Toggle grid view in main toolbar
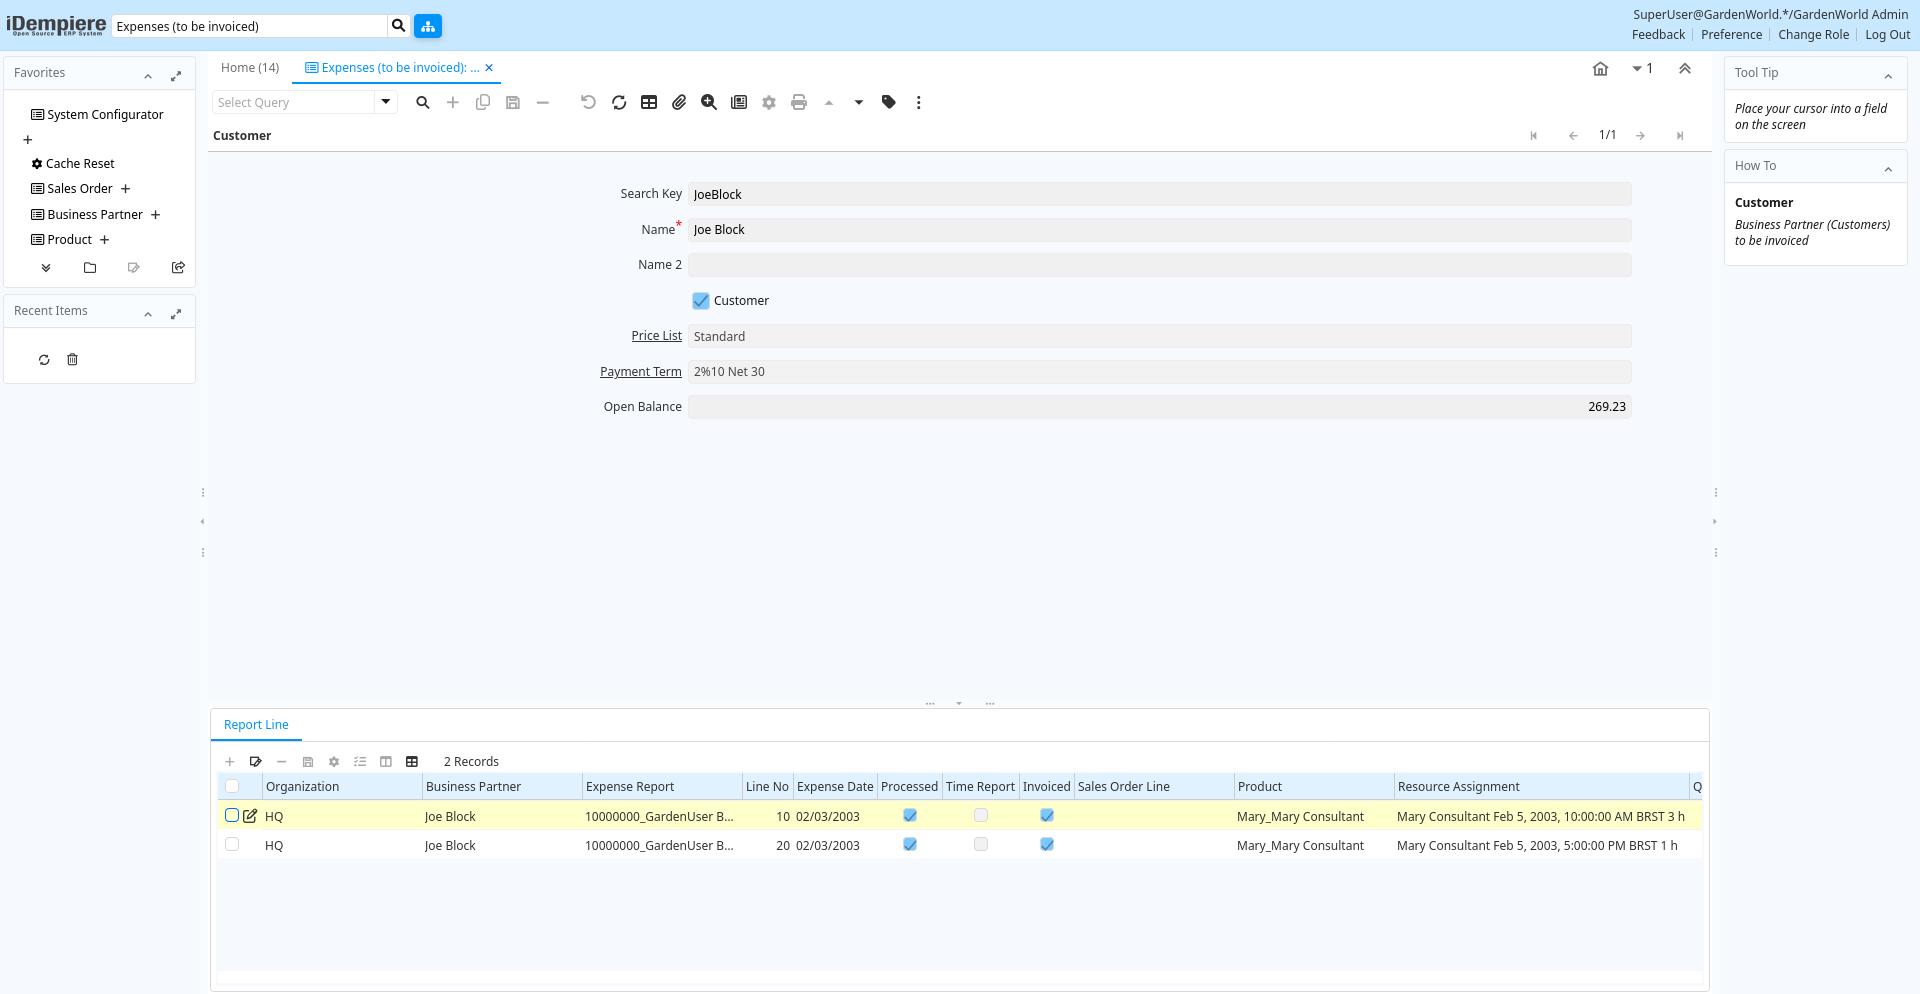 649,102
